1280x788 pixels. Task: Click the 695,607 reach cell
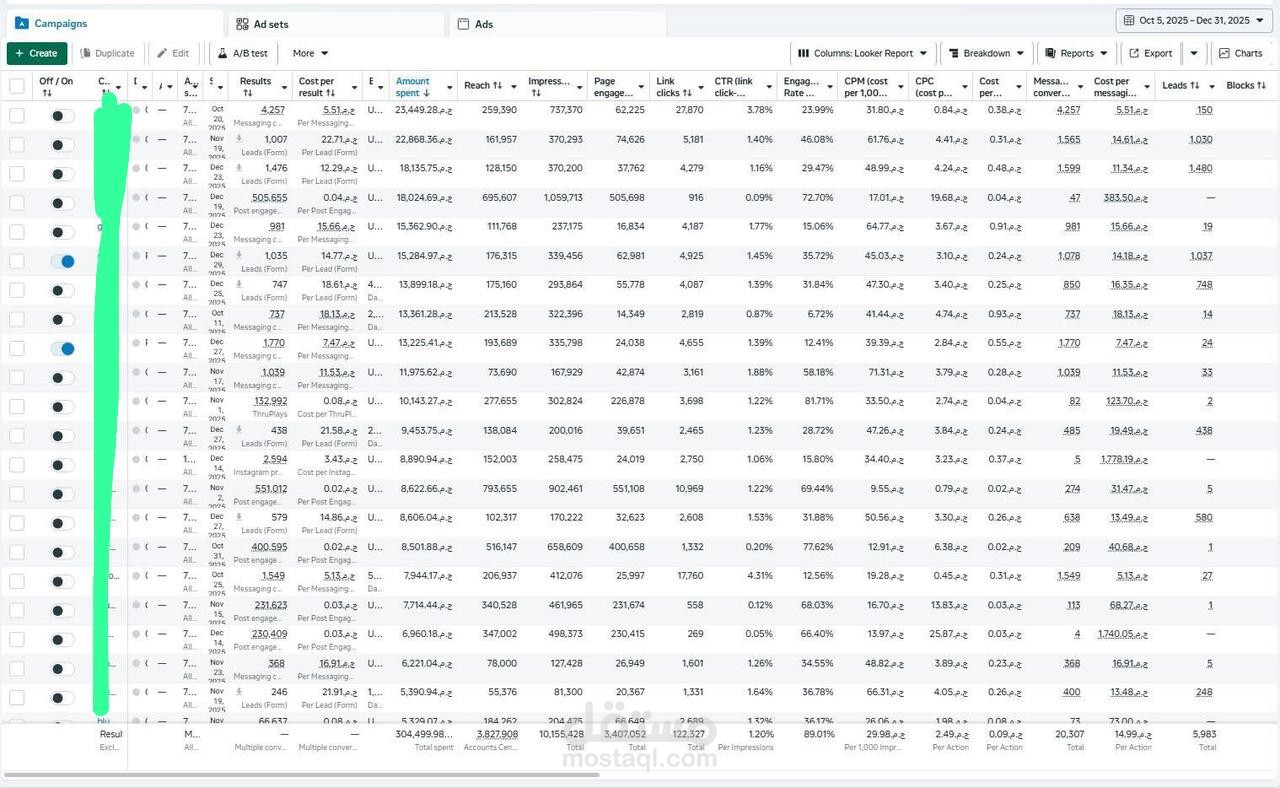499,198
